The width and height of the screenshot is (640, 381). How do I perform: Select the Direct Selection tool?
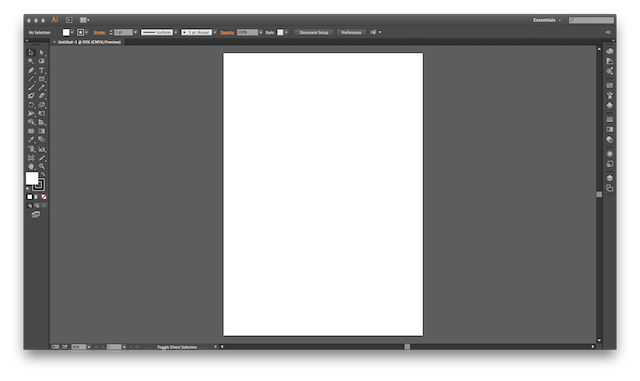[x=42, y=53]
